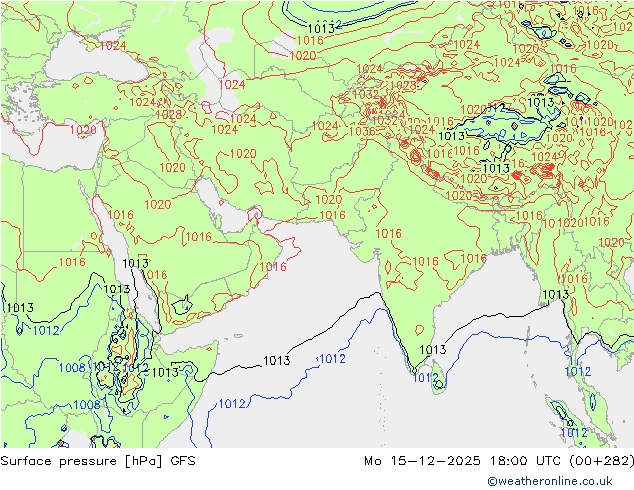Click the 1028 label near the Caucasus
The width and height of the screenshot is (634, 490).
[169, 114]
